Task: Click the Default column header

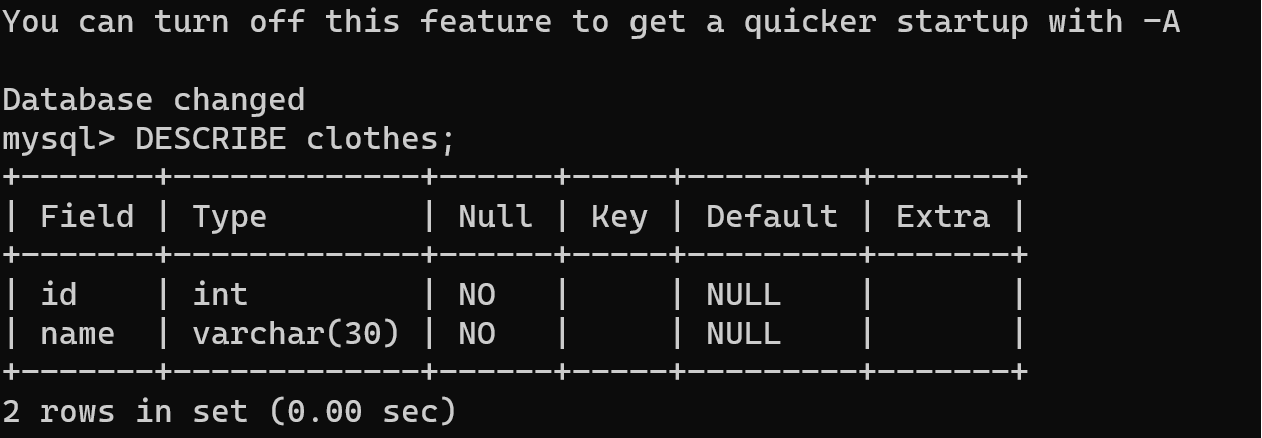Action: (x=771, y=217)
